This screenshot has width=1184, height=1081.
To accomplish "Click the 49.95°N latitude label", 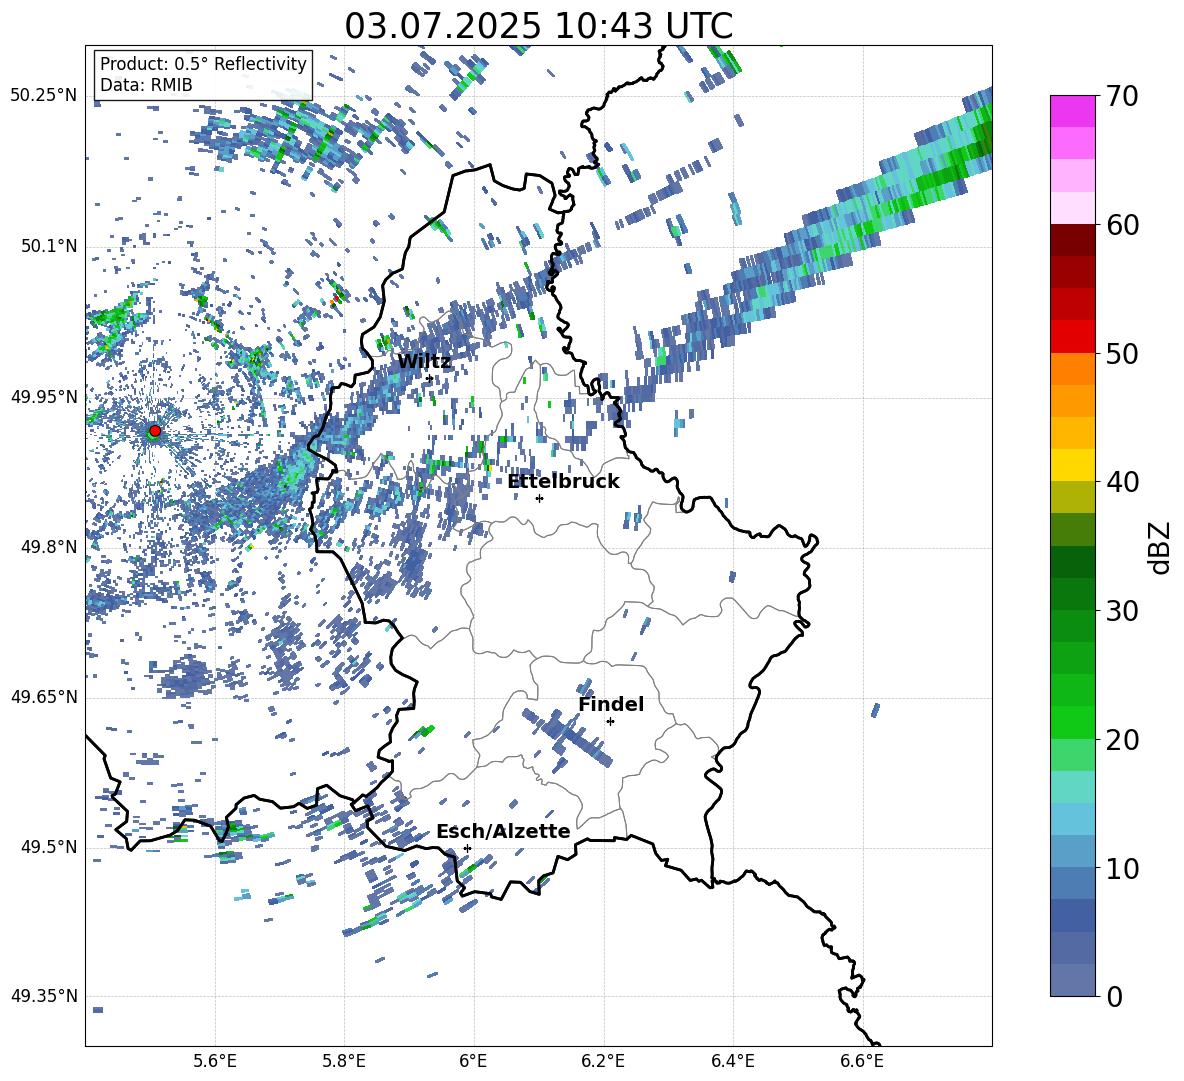I will click(43, 396).
